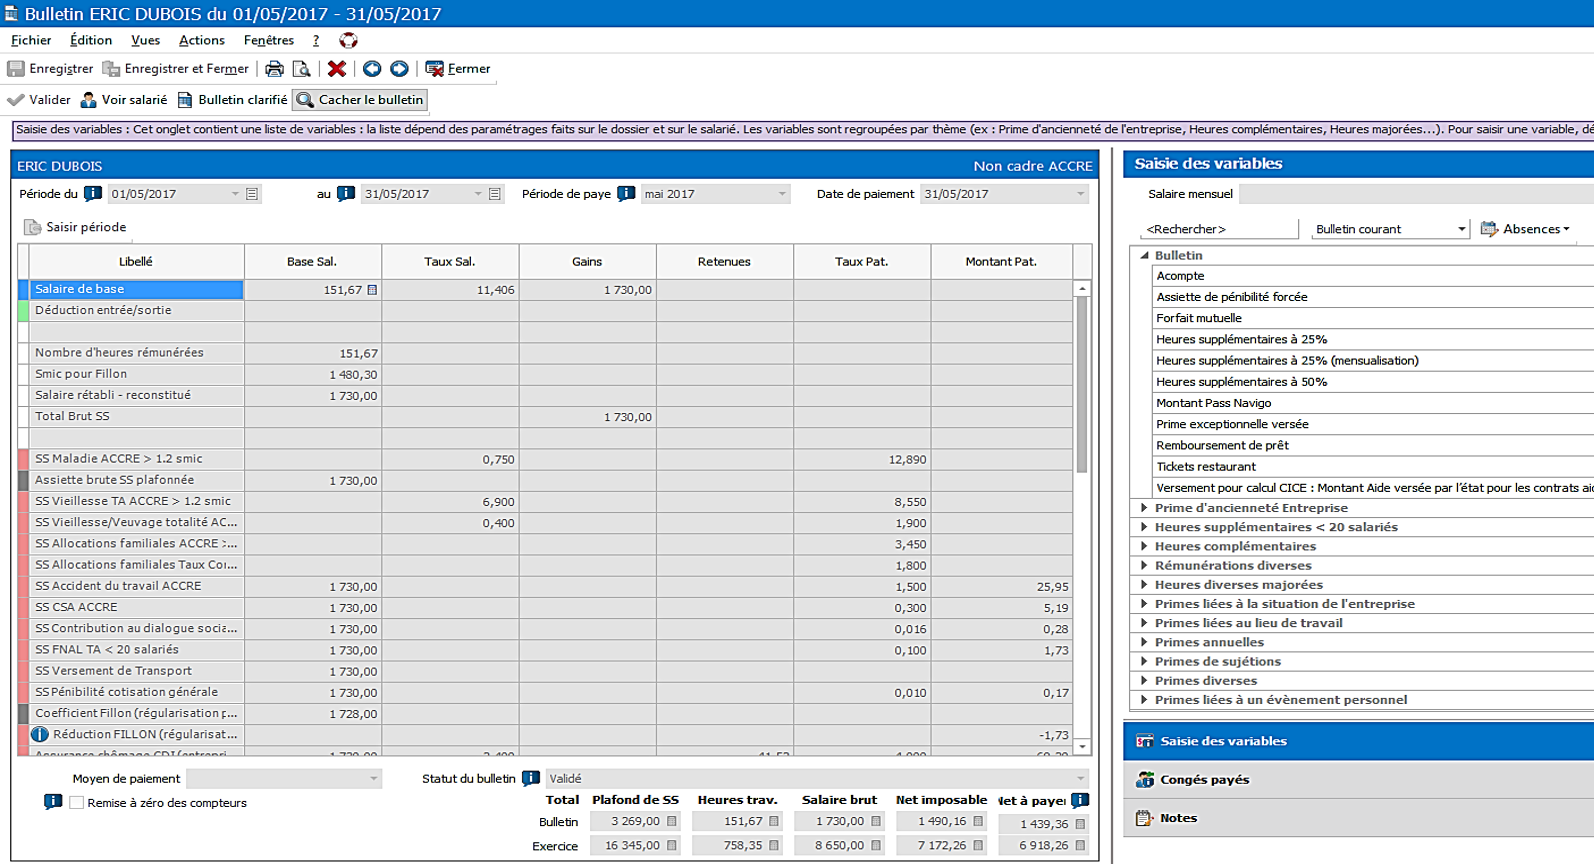Click info icon next to 'au' date
This screenshot has height=864, width=1594.
click(346, 194)
